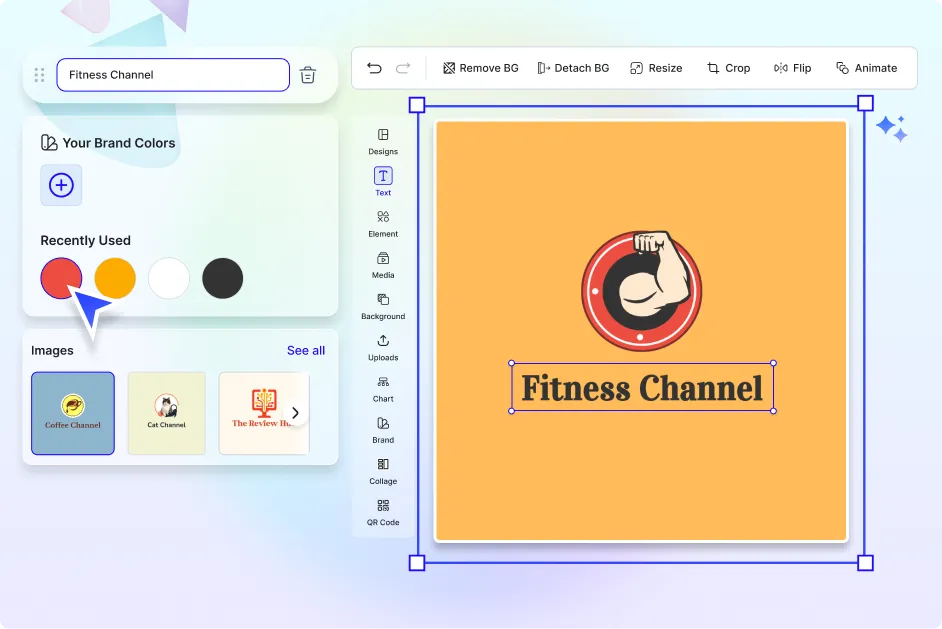942x629 pixels.
Task: Select the Text tool in sidebar
Action: coord(383,182)
